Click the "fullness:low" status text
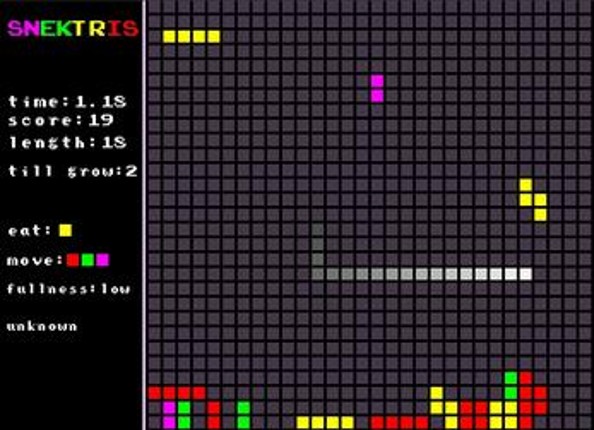This screenshot has height=430, width=594. (x=69, y=289)
